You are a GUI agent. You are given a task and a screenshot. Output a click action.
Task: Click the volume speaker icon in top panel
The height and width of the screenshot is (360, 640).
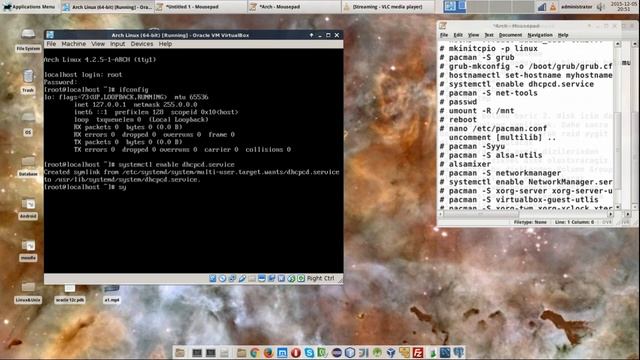click(601, 7)
